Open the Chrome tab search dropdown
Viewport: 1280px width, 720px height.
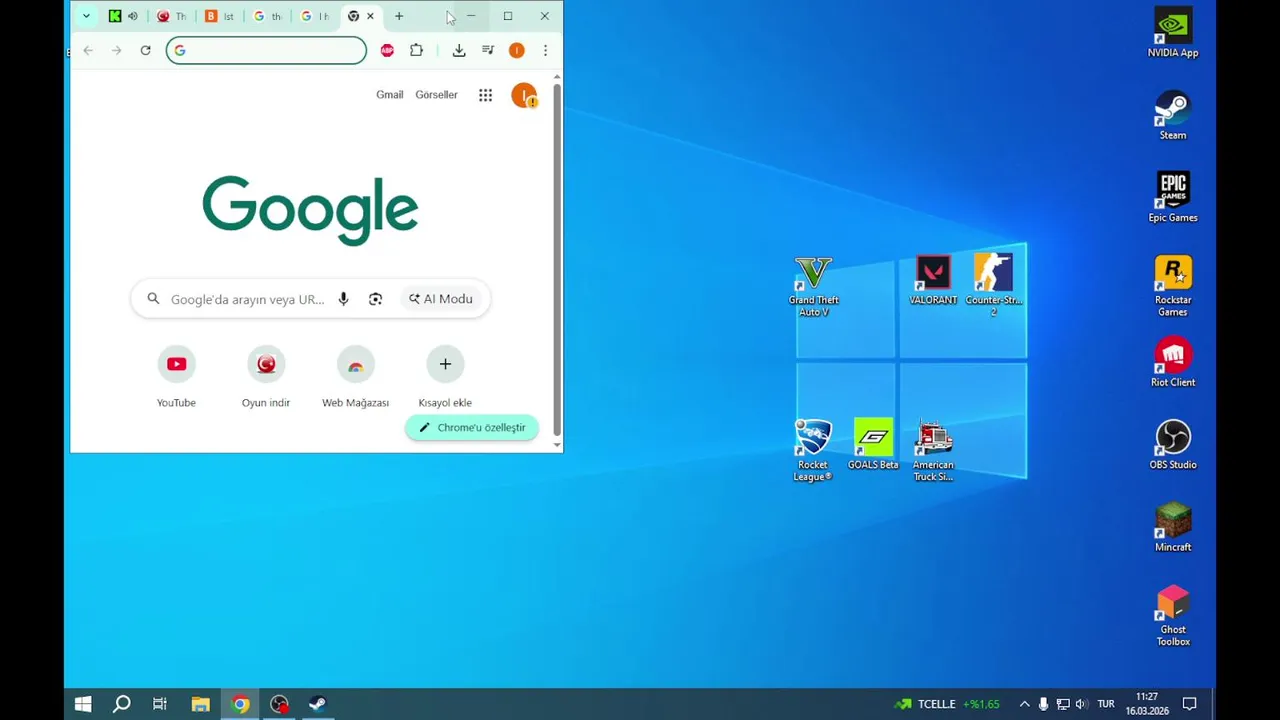(86, 16)
